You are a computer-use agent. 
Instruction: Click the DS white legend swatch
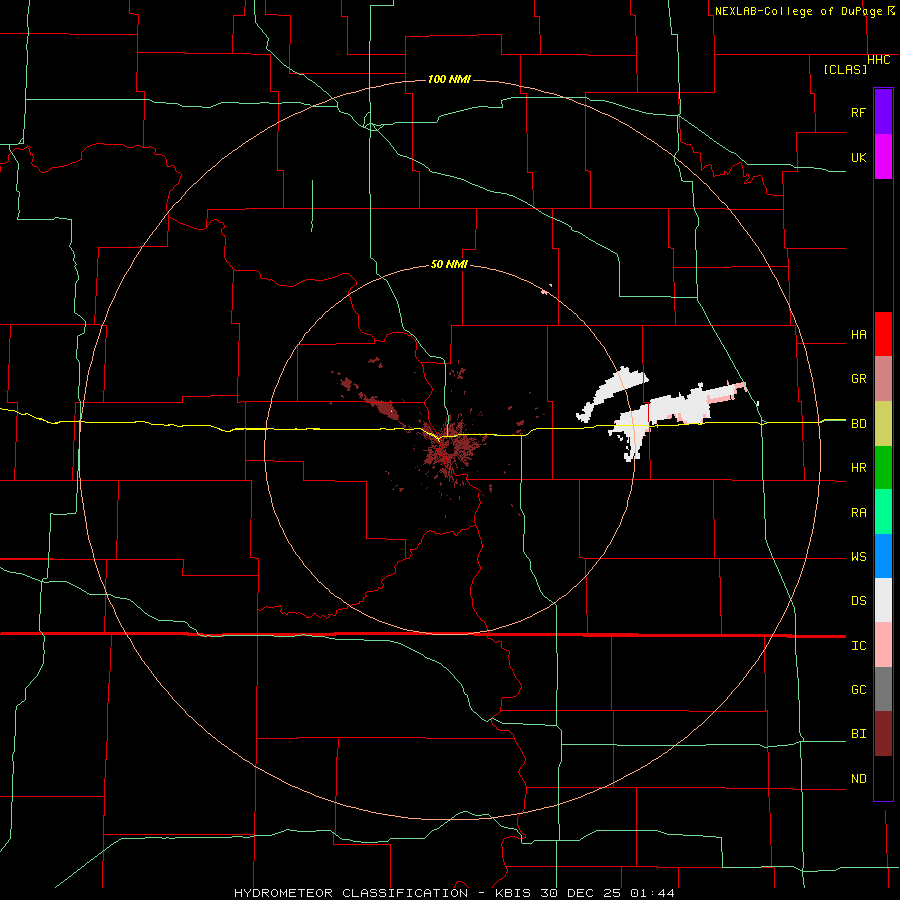tap(883, 600)
